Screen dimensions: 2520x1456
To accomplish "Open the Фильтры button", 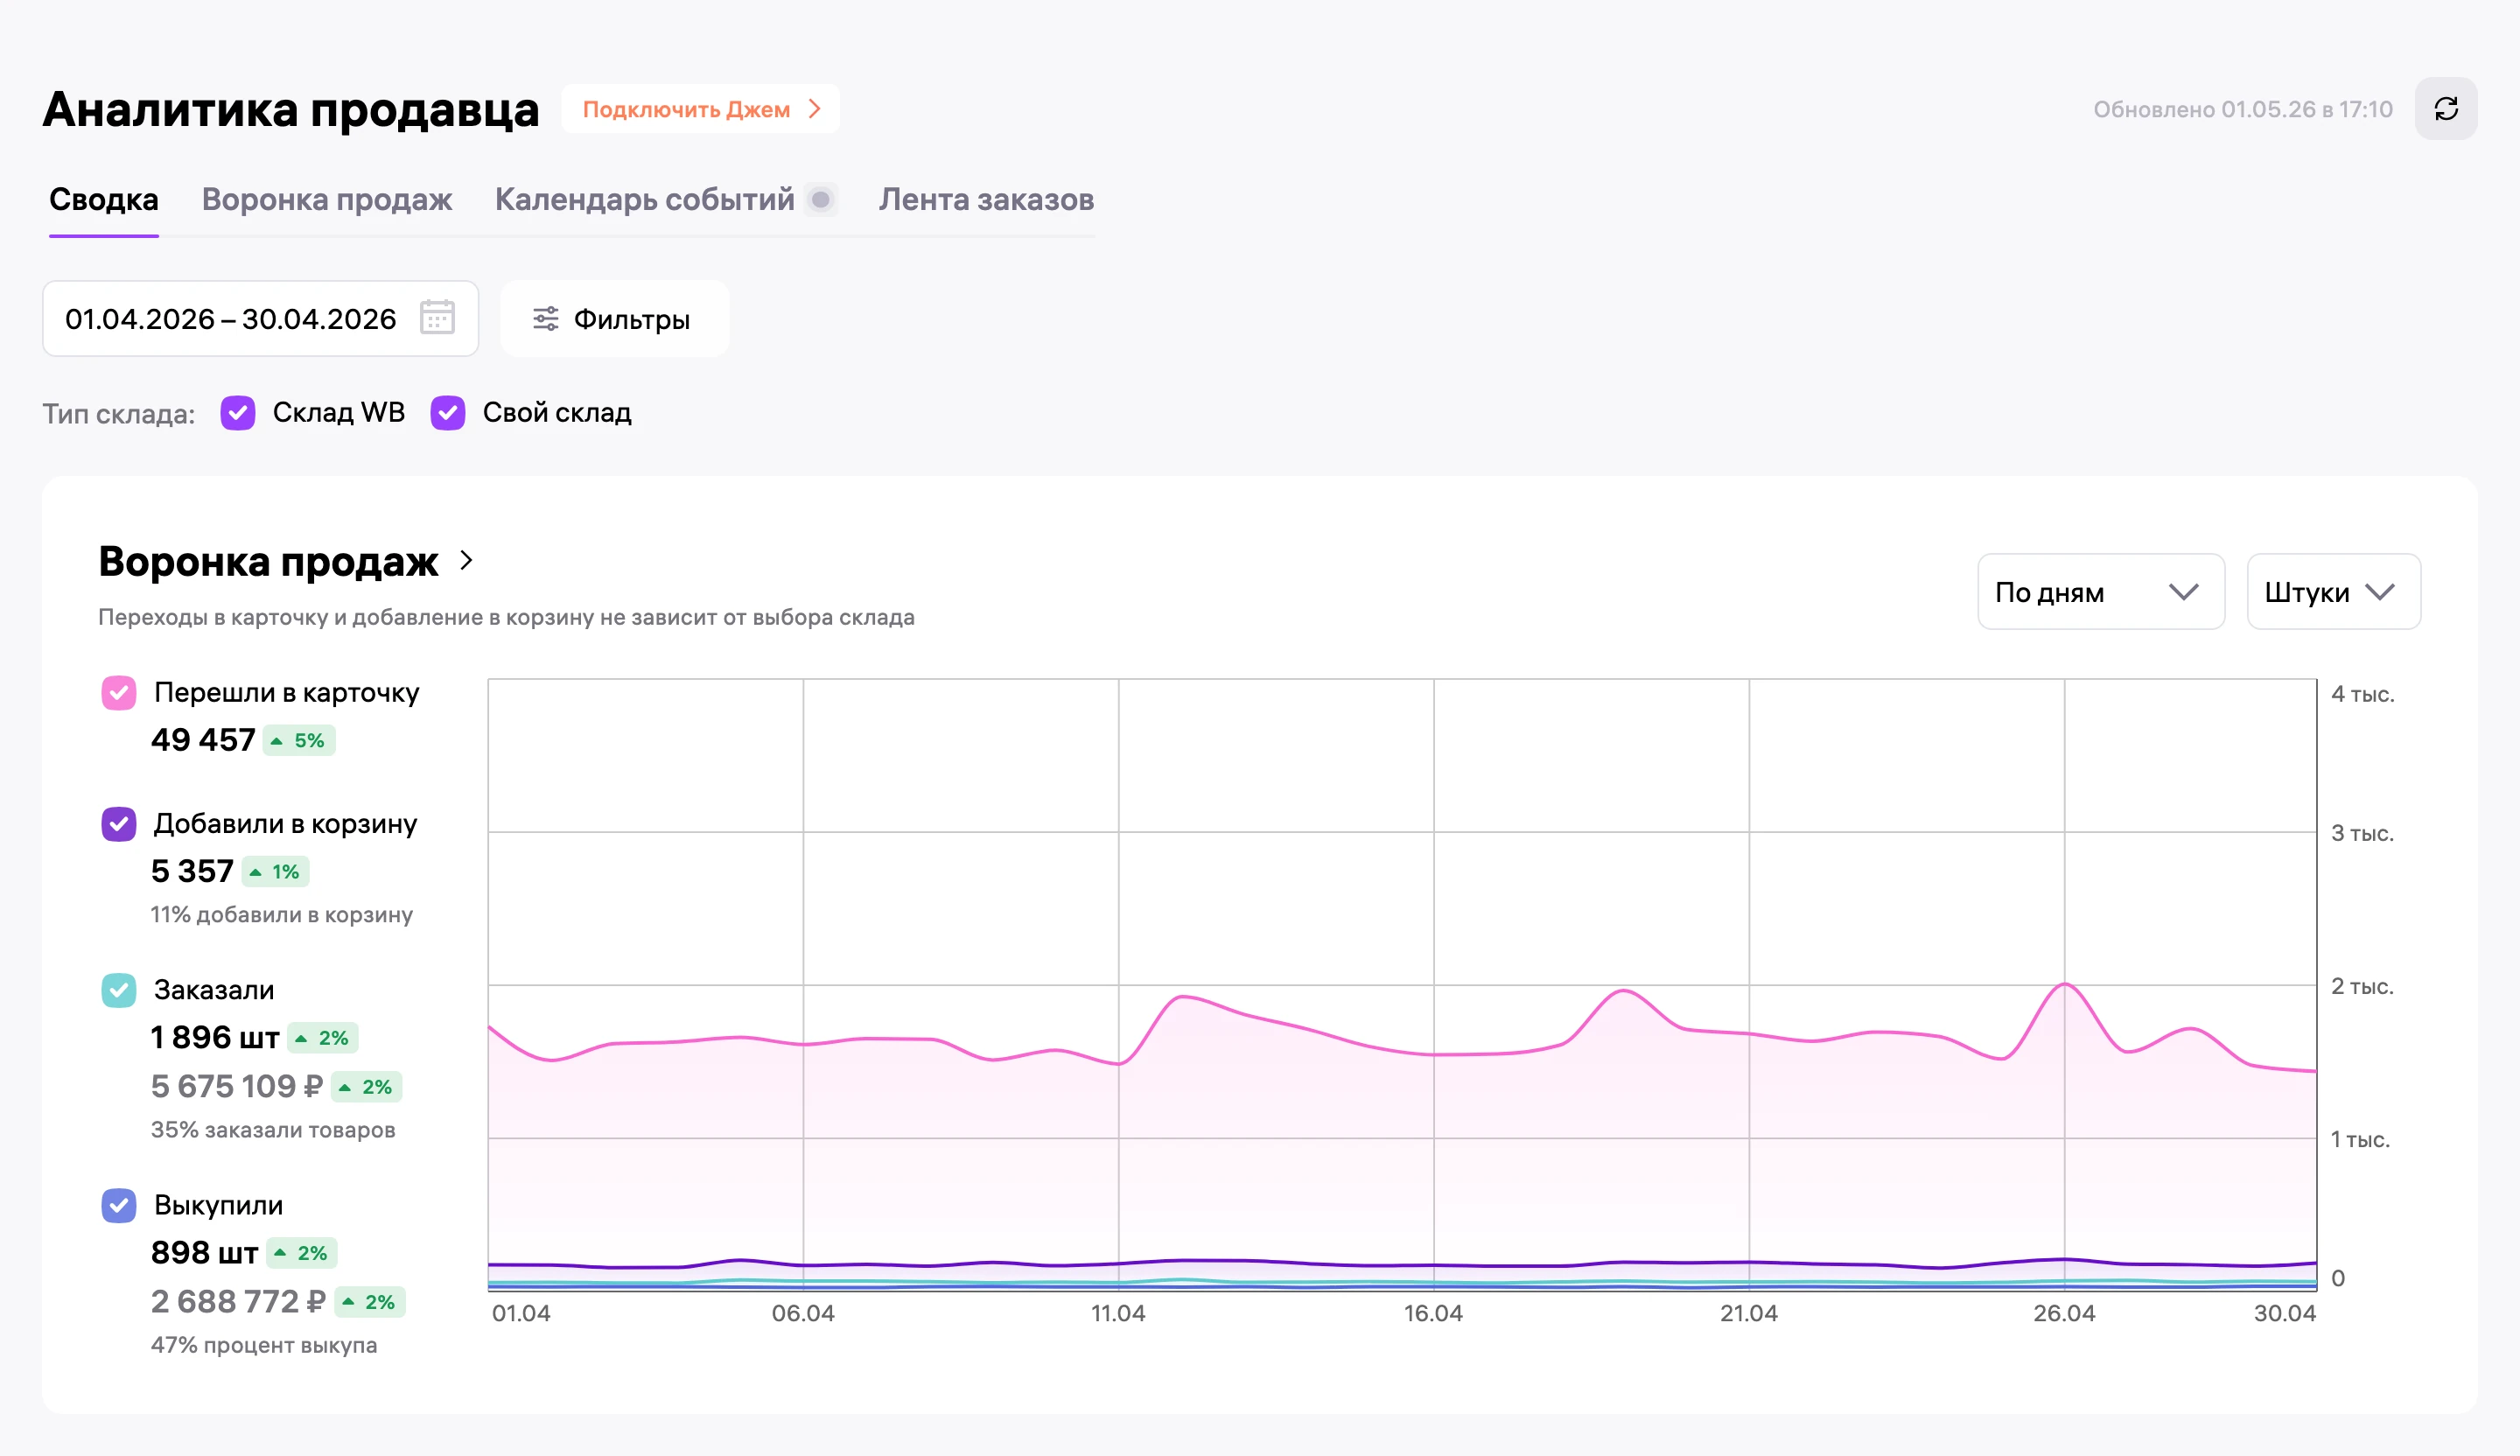I will pos(614,319).
